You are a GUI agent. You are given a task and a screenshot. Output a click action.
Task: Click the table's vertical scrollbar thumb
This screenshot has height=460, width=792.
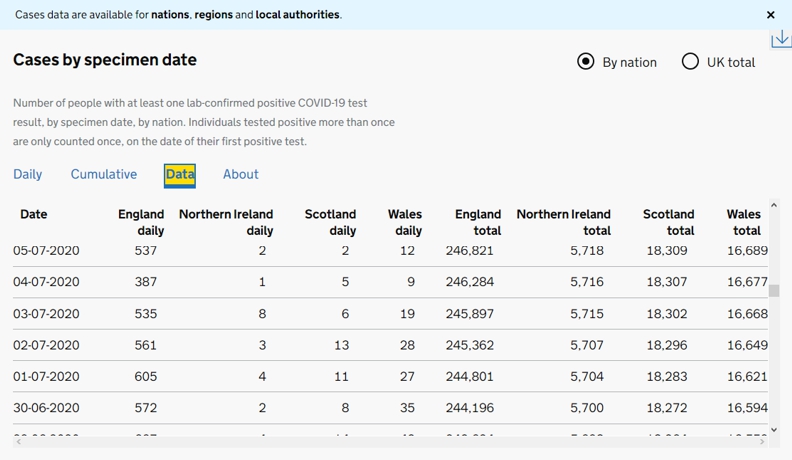[x=773, y=290]
